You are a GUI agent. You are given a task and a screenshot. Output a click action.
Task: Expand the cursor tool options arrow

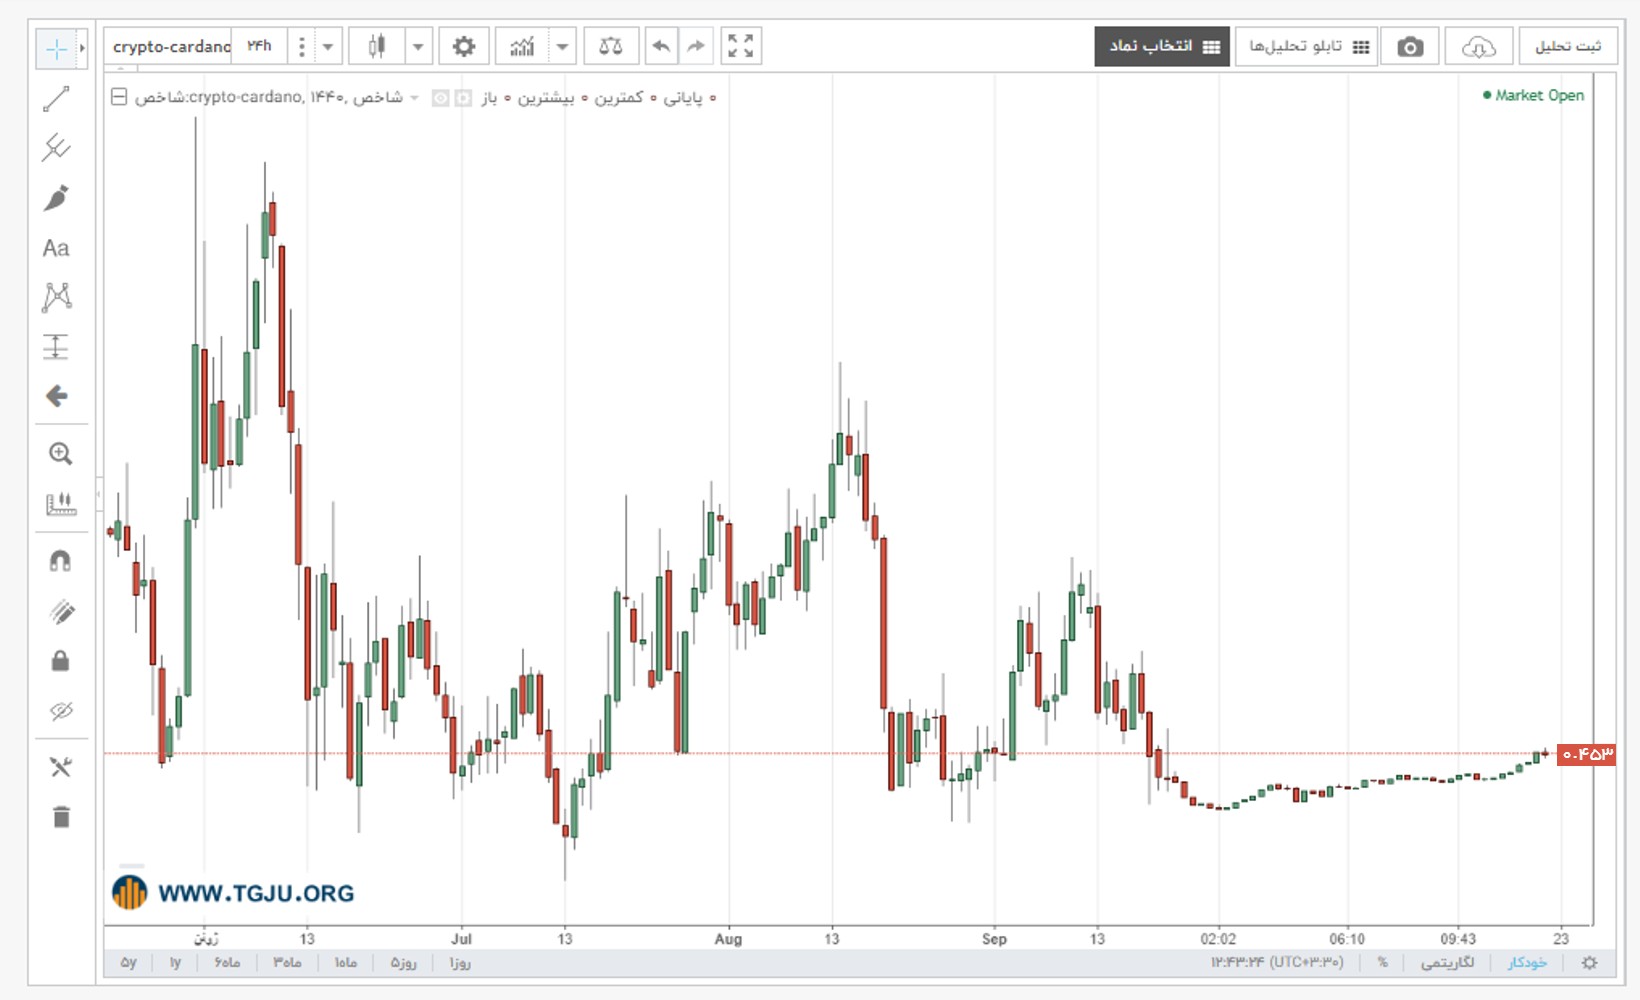click(82, 48)
